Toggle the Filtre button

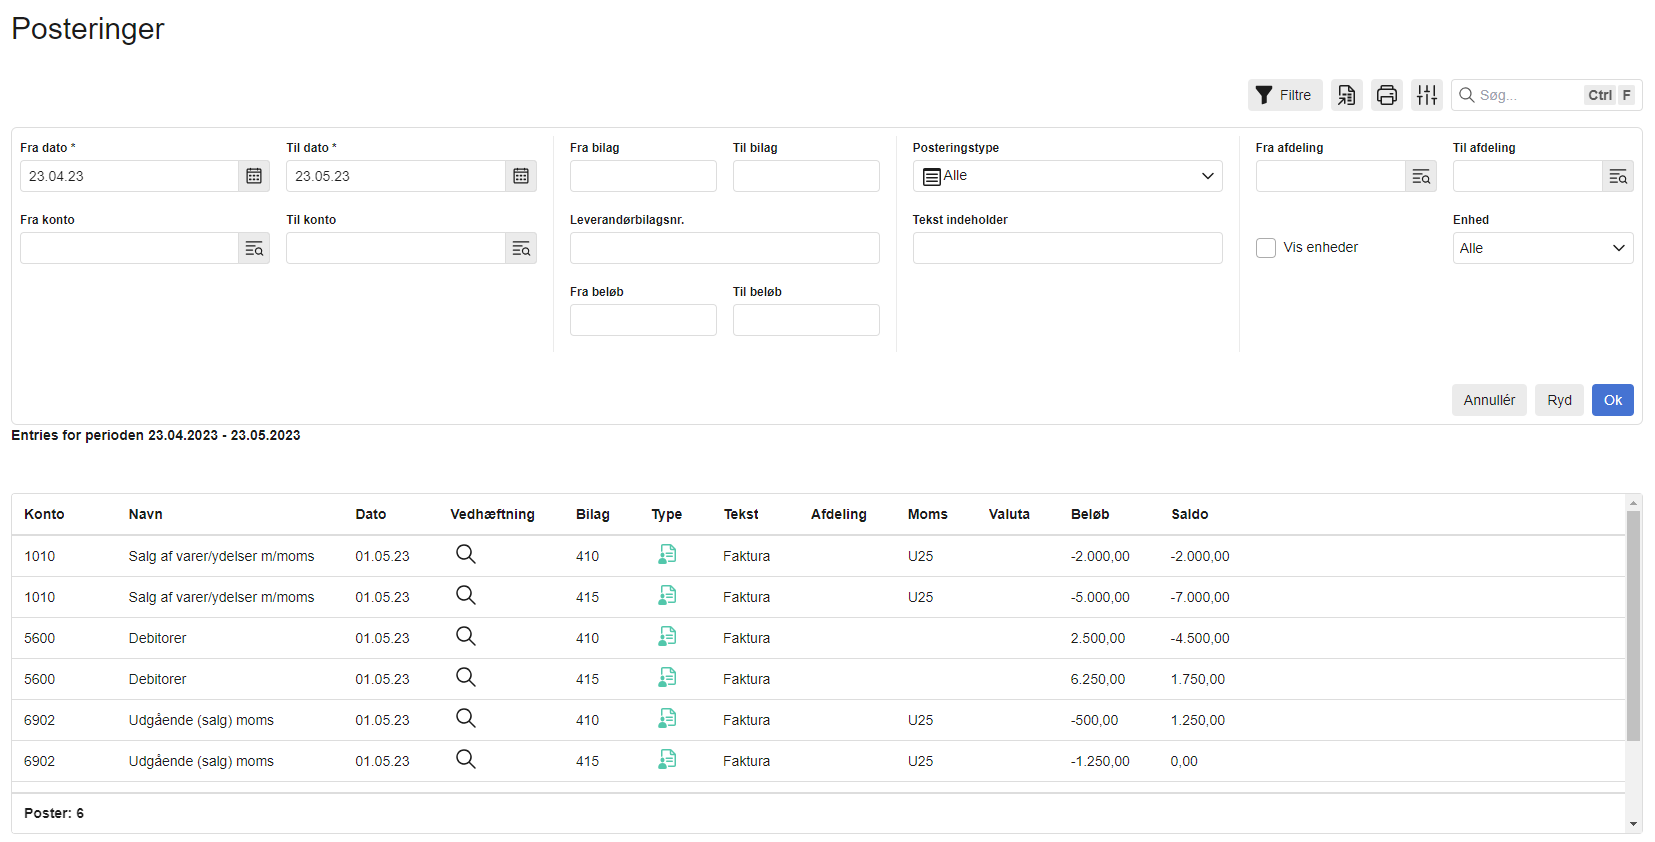point(1284,95)
